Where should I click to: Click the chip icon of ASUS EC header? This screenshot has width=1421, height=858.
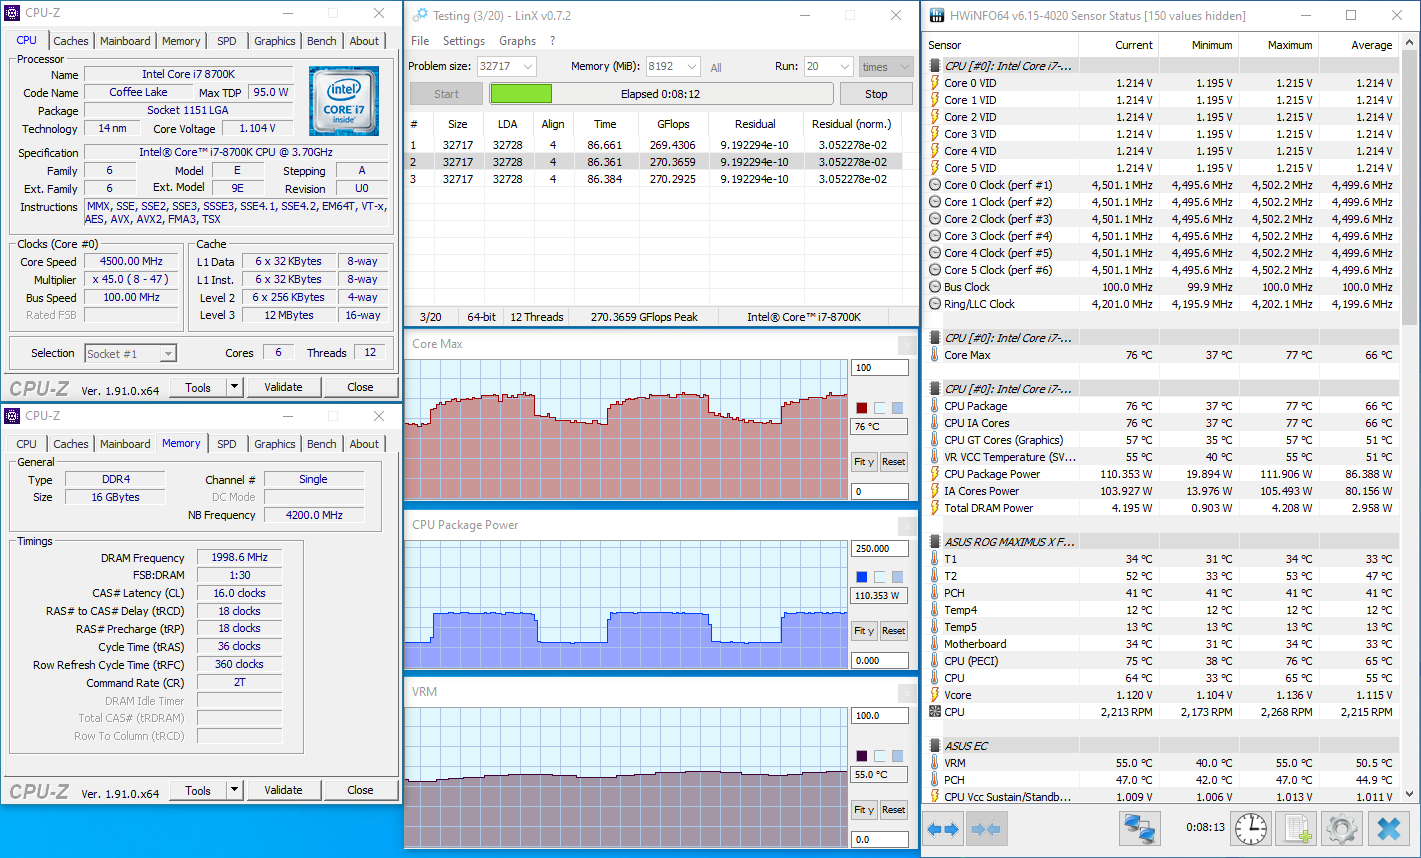pos(934,746)
